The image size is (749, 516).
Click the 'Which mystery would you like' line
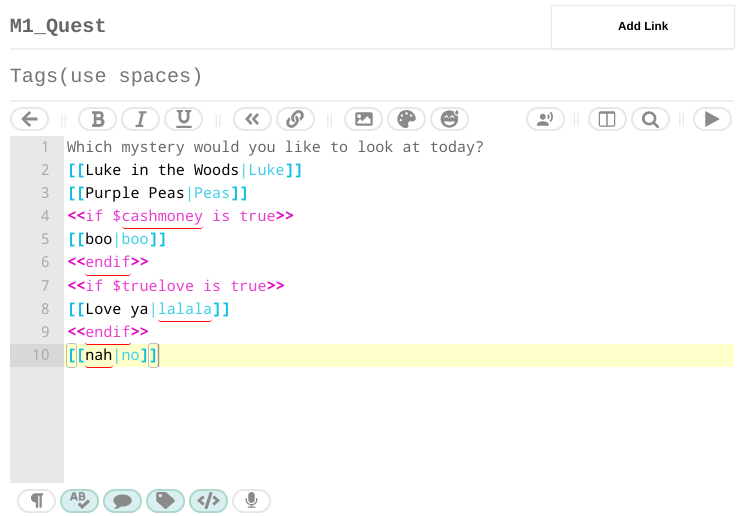275,147
